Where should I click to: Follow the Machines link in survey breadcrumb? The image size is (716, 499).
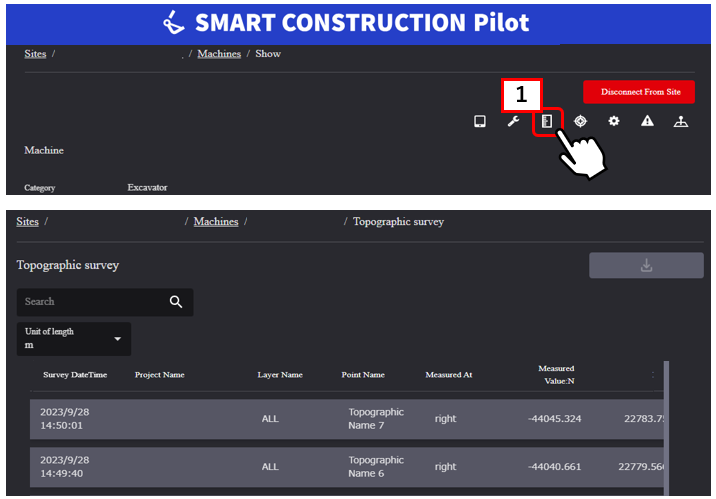pos(216,222)
